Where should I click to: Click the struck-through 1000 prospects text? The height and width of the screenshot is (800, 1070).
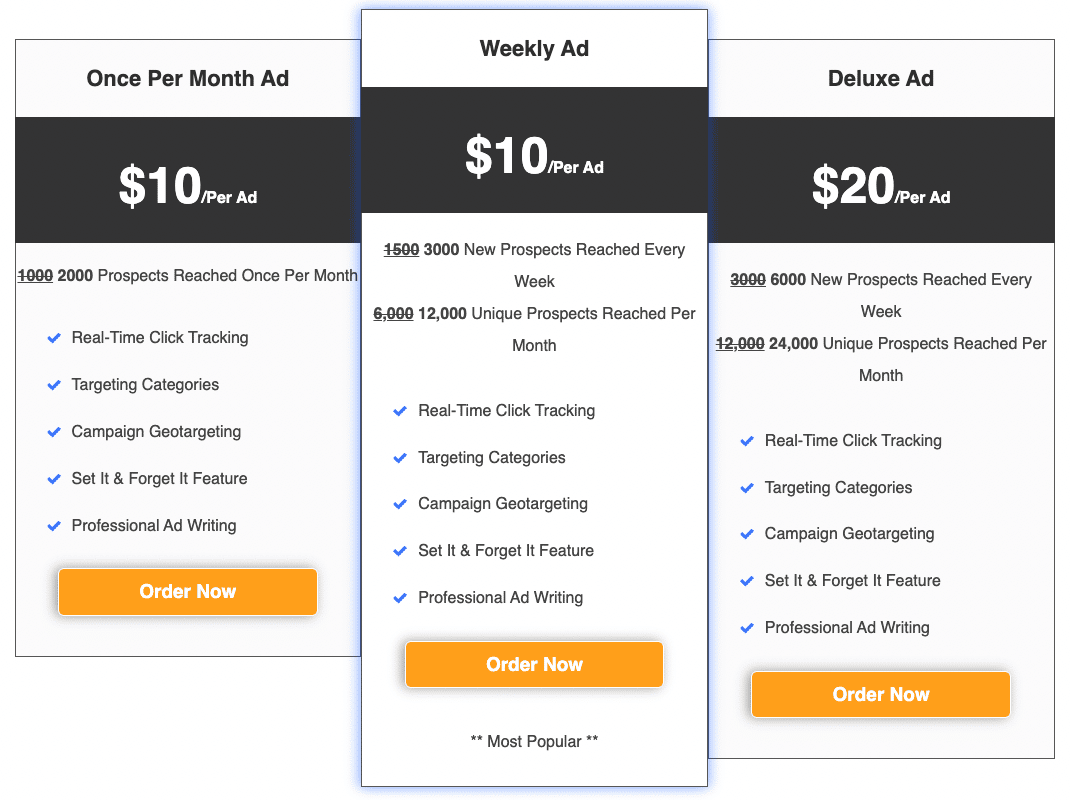point(35,276)
